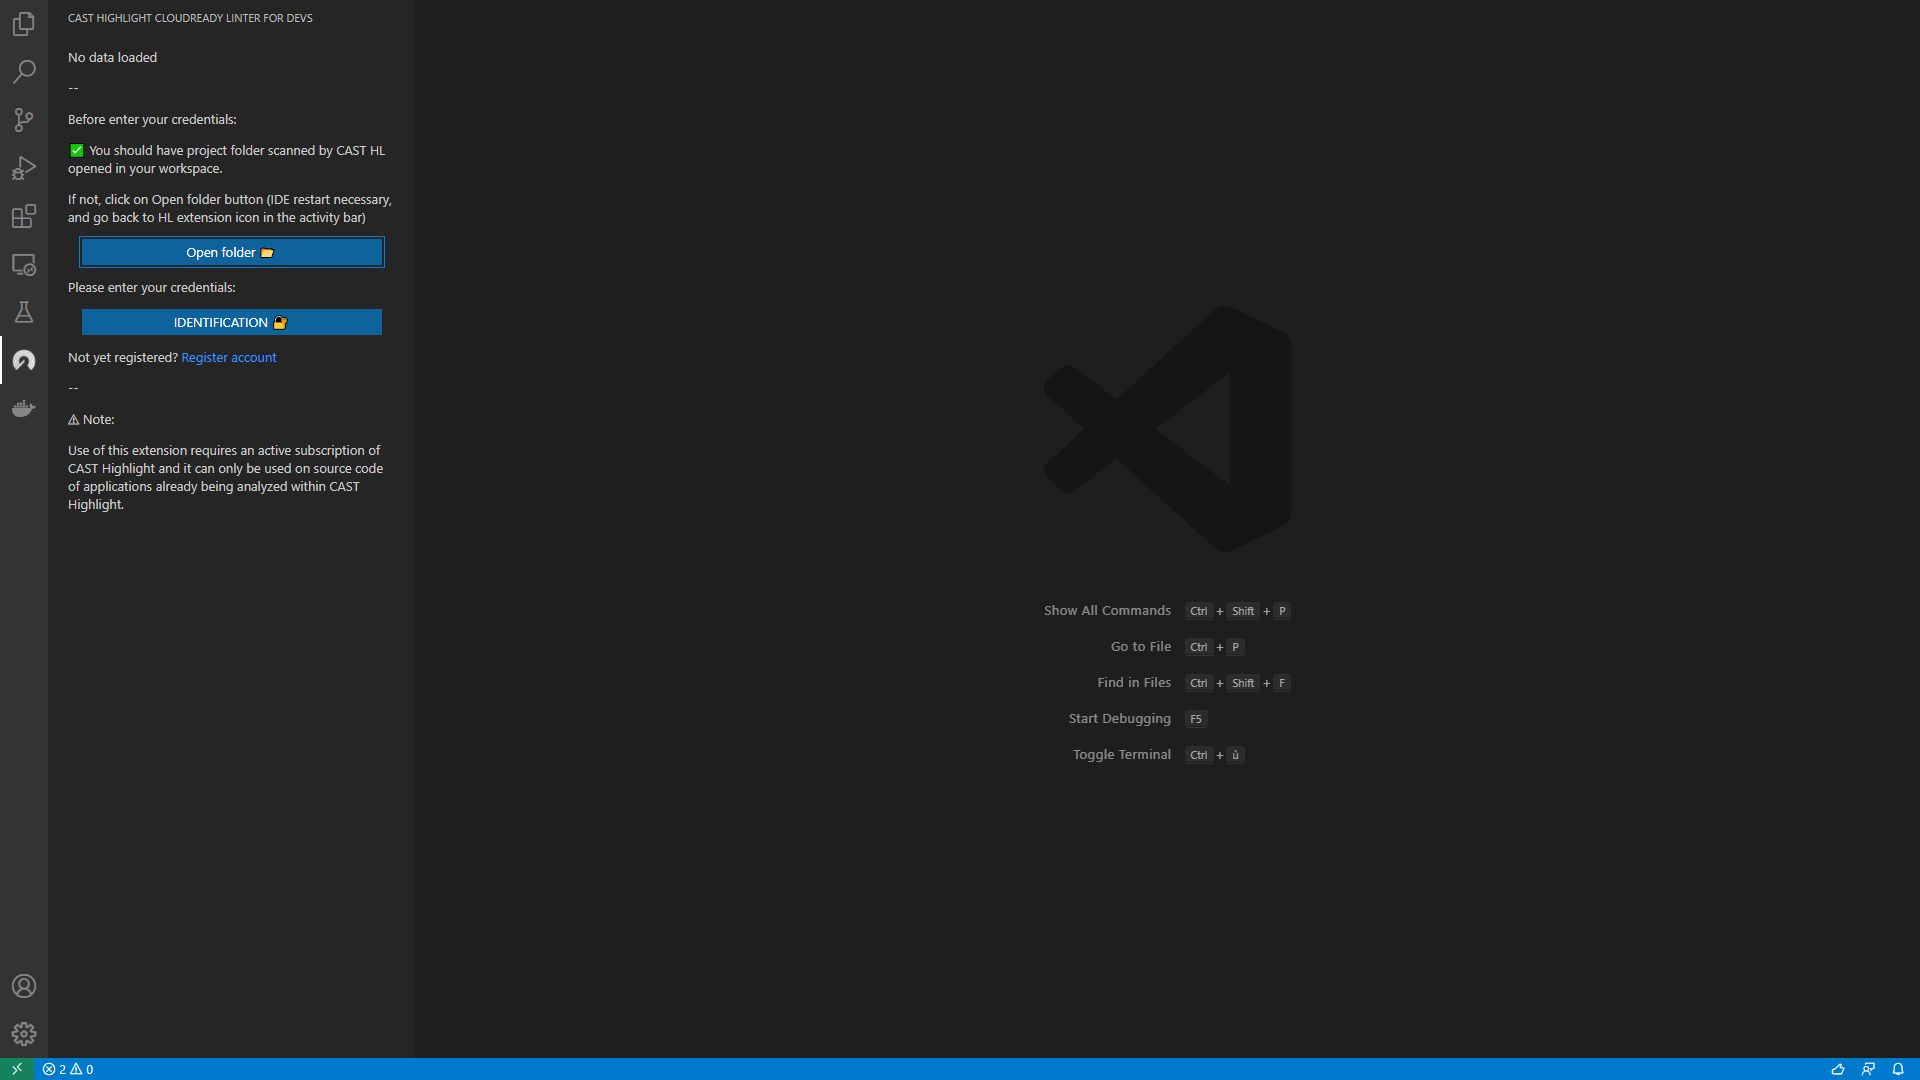Open the Source Control view

[24, 120]
